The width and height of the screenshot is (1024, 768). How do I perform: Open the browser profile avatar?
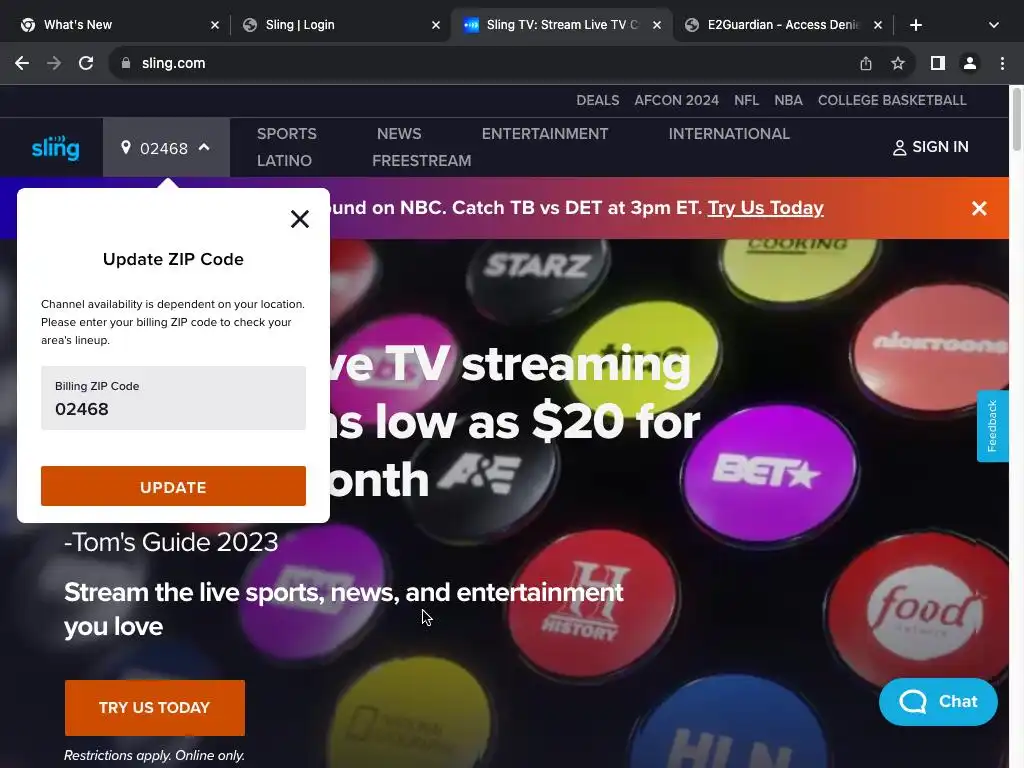(970, 63)
